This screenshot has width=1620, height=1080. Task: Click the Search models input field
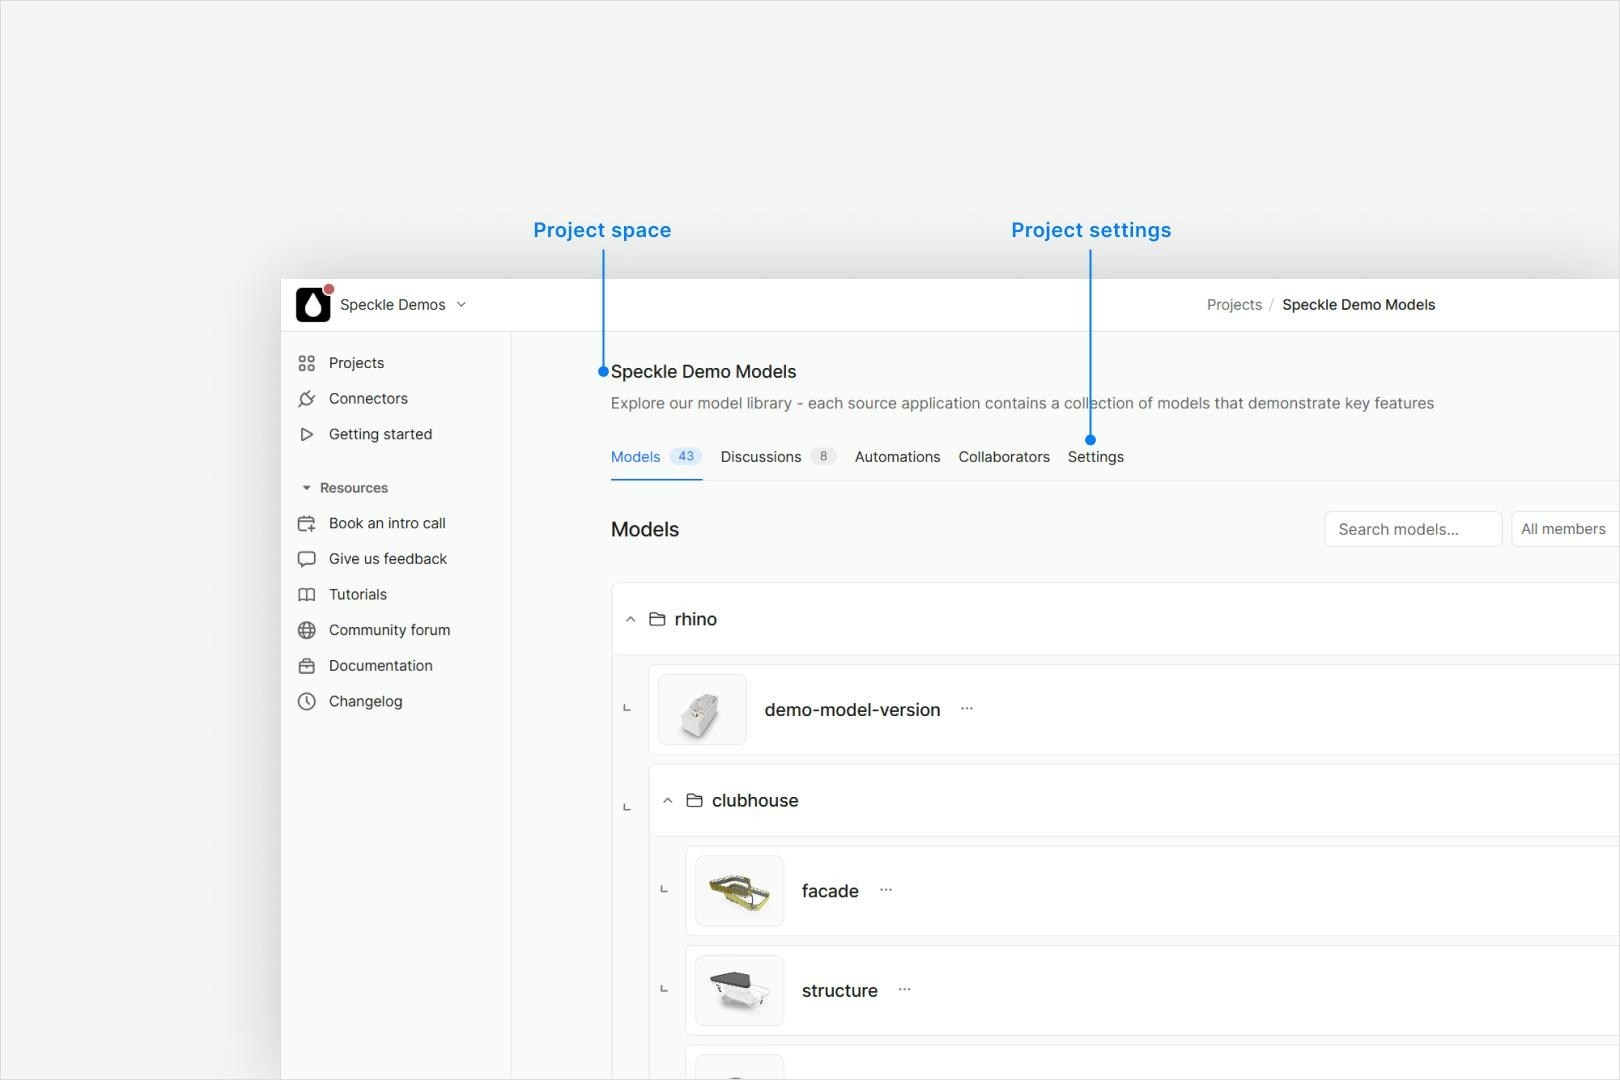[1412, 529]
